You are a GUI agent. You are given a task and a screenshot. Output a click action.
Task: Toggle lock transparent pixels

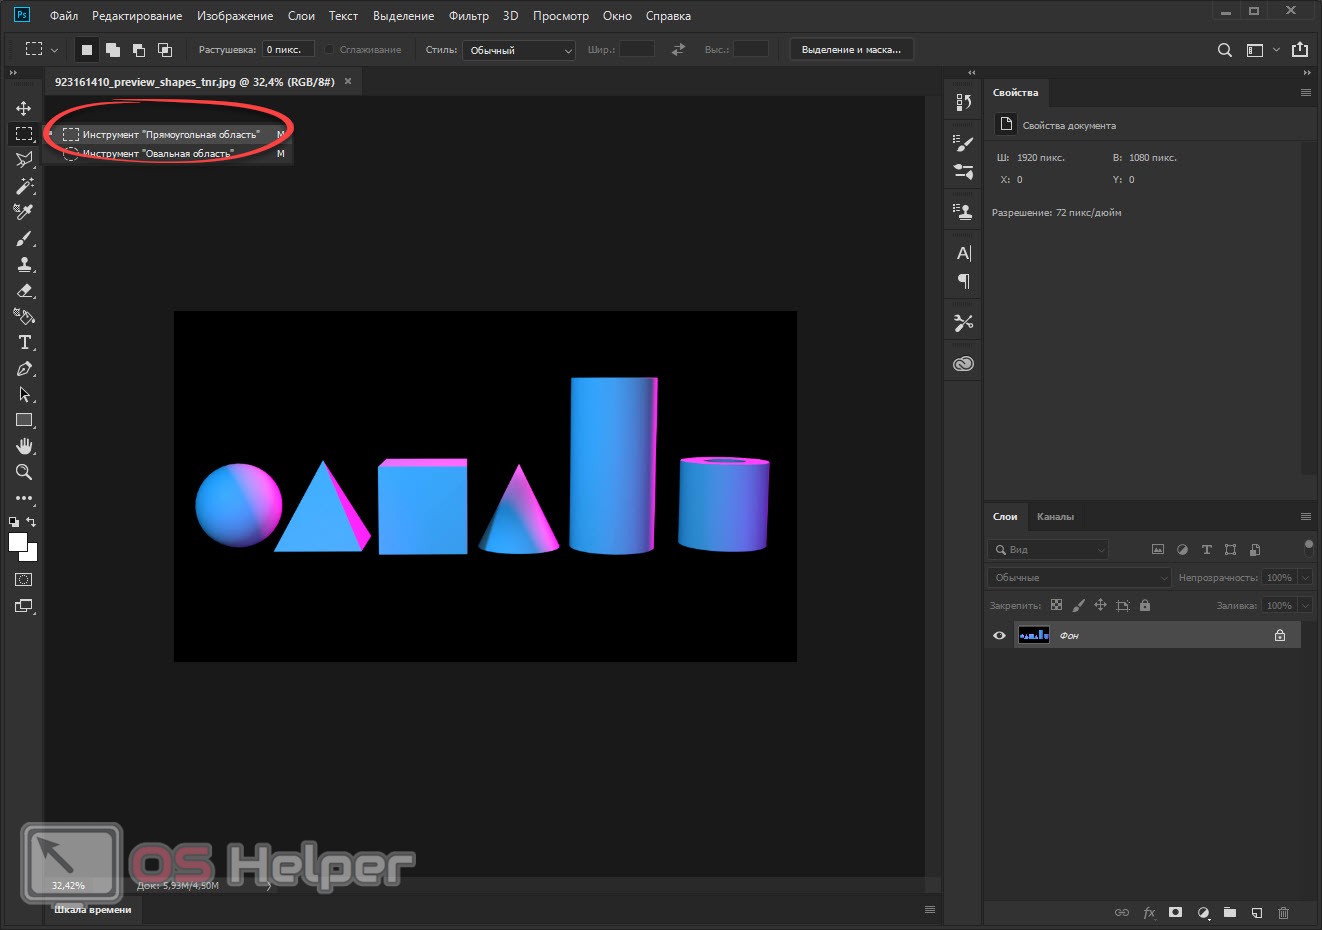point(1056,605)
